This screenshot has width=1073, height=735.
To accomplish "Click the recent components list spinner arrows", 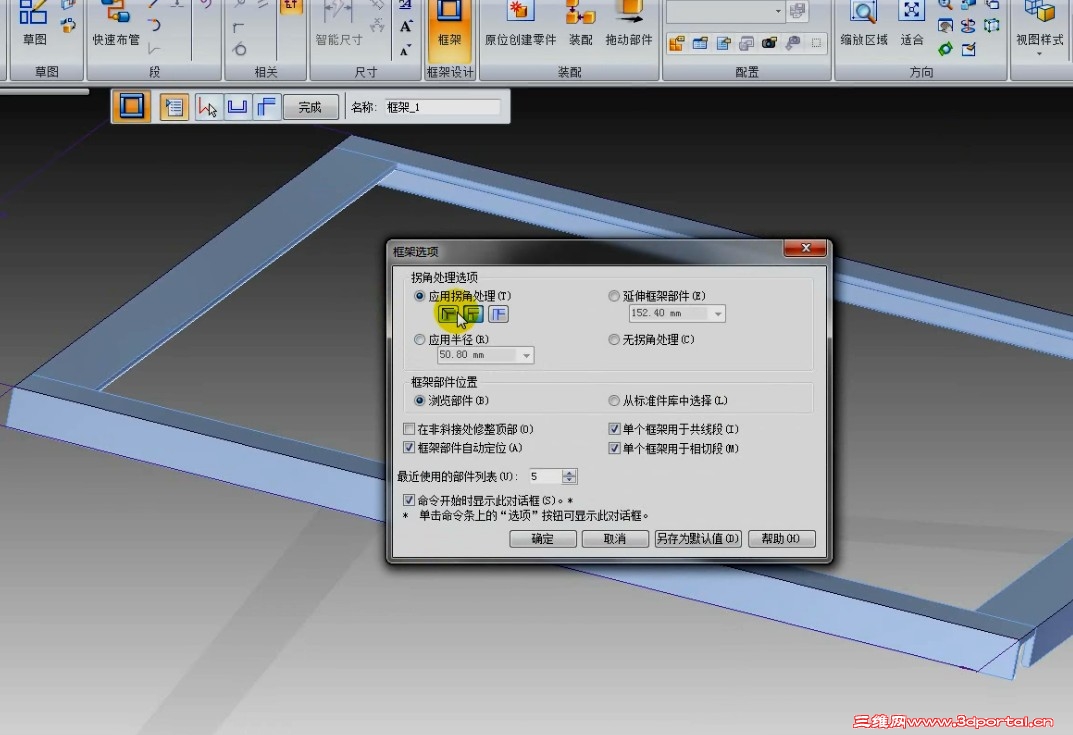I will (569, 476).
